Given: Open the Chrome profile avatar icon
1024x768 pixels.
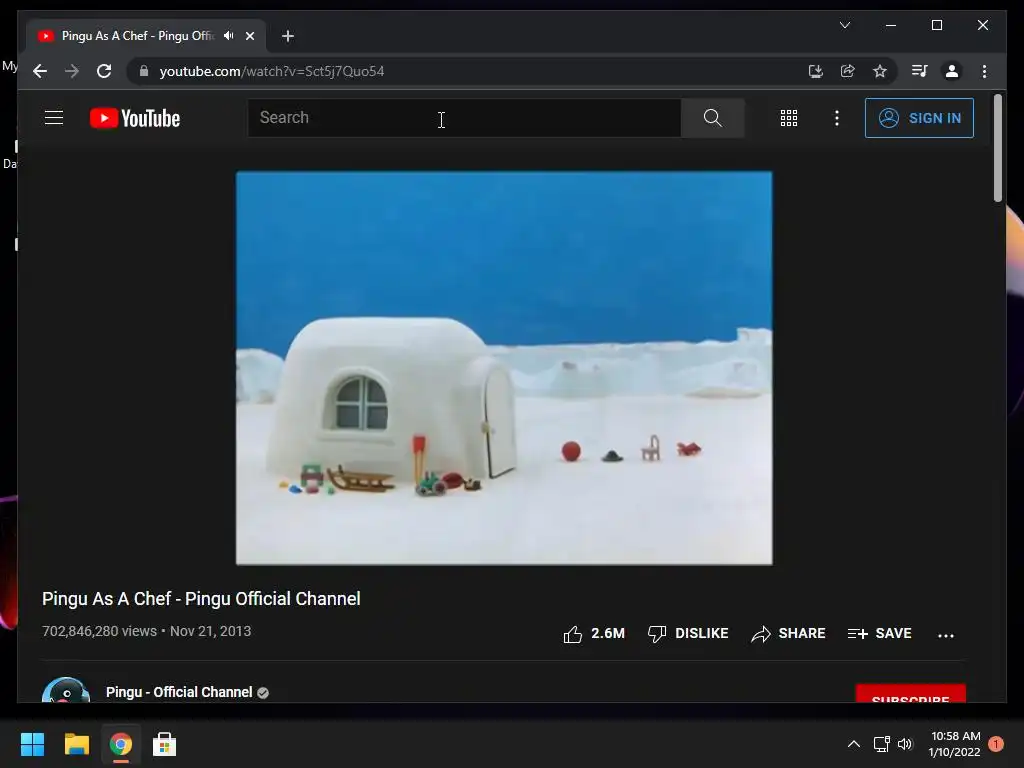Looking at the screenshot, I should [952, 71].
